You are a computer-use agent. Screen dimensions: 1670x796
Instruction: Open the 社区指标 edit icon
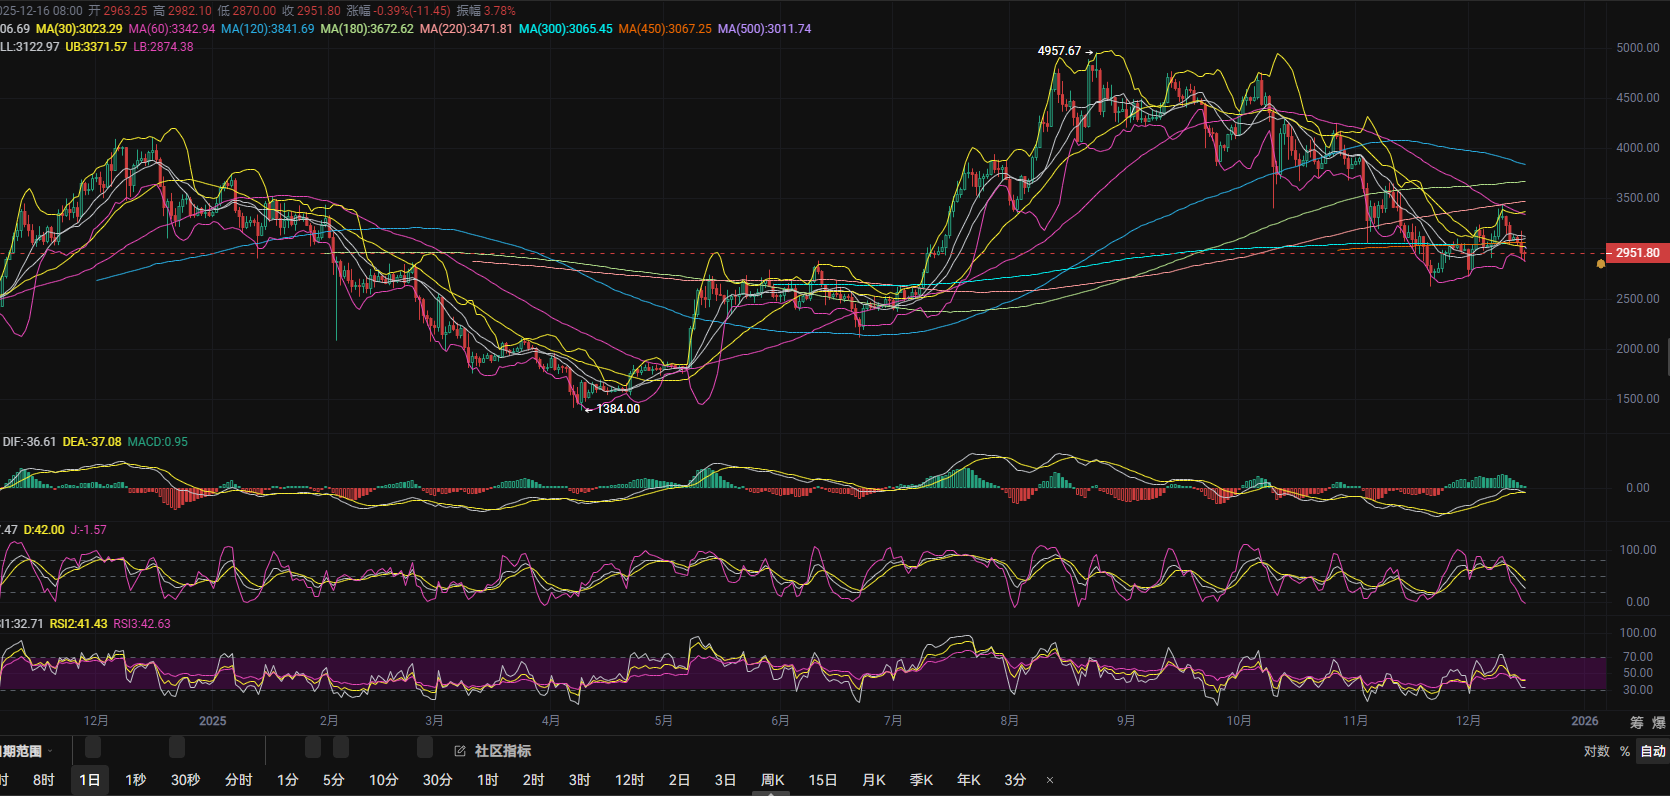point(460,751)
